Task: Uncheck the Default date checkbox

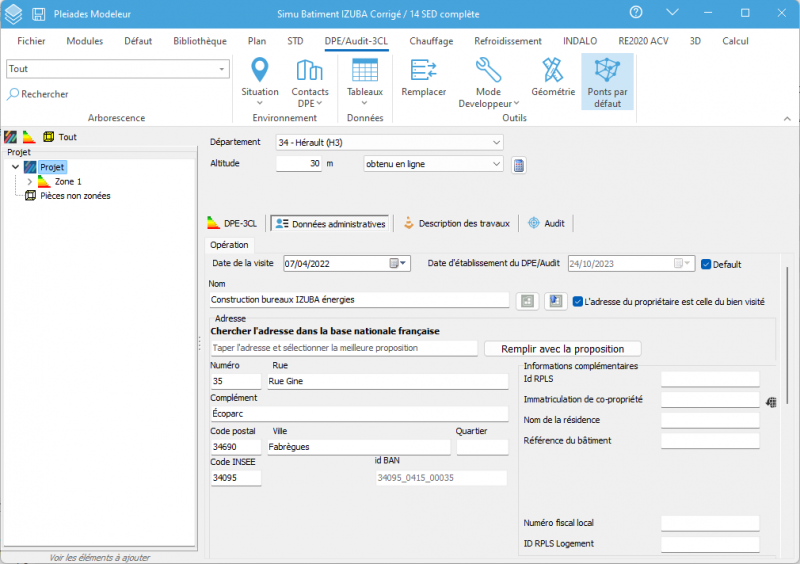Action: click(706, 264)
